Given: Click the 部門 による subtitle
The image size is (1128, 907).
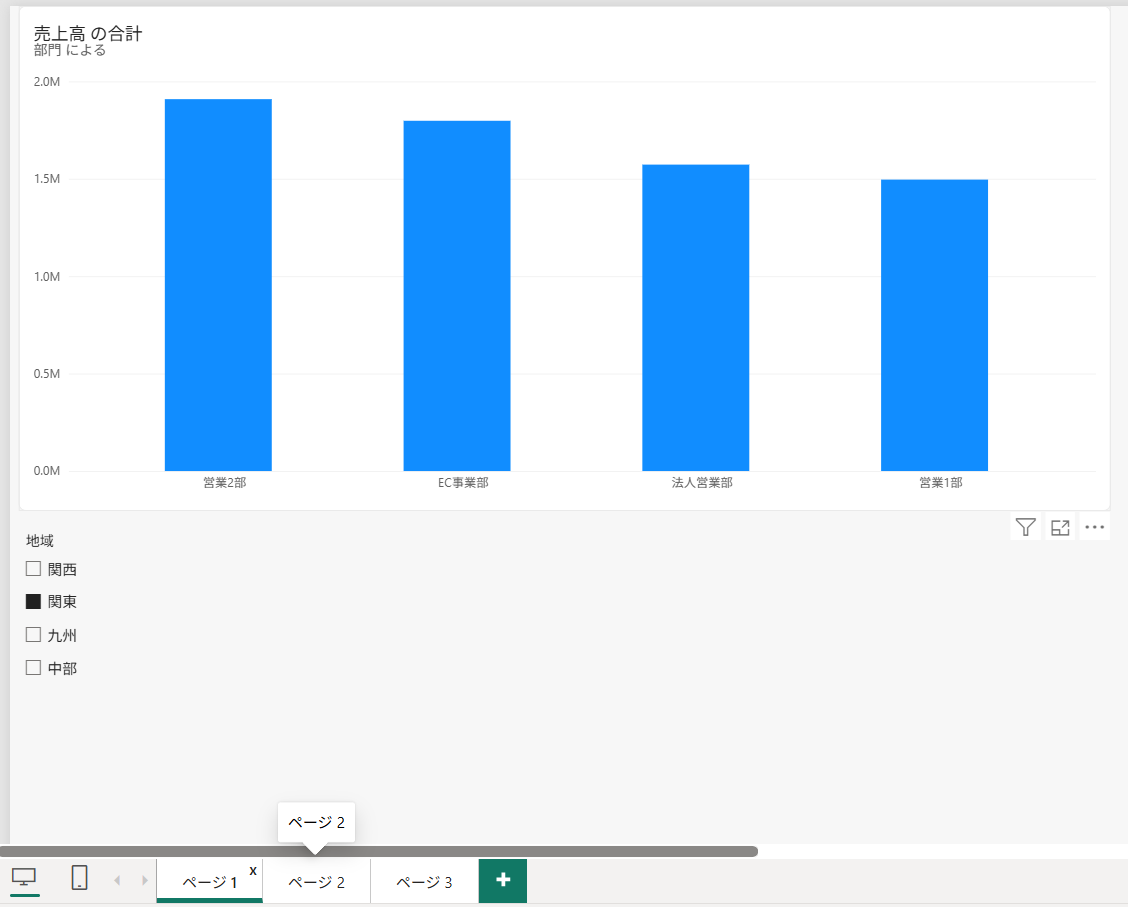Looking at the screenshot, I should click(70, 50).
